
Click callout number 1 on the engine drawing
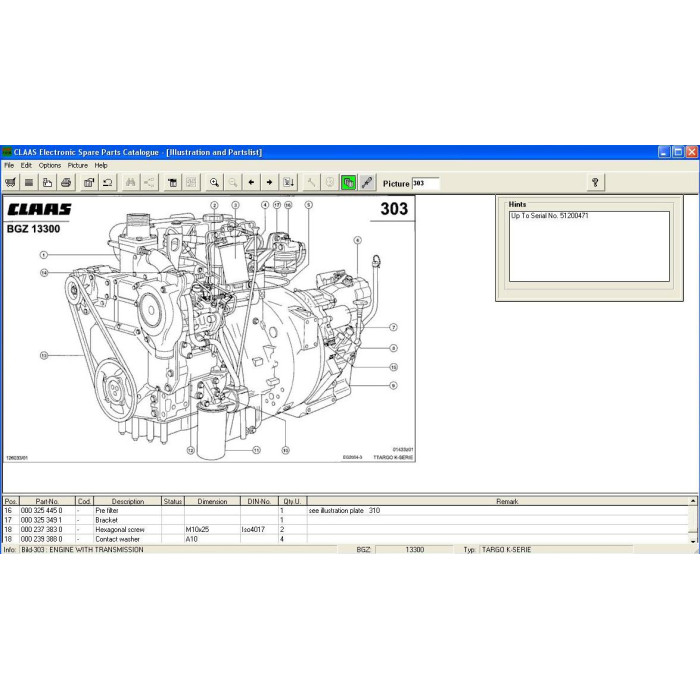coord(44,255)
